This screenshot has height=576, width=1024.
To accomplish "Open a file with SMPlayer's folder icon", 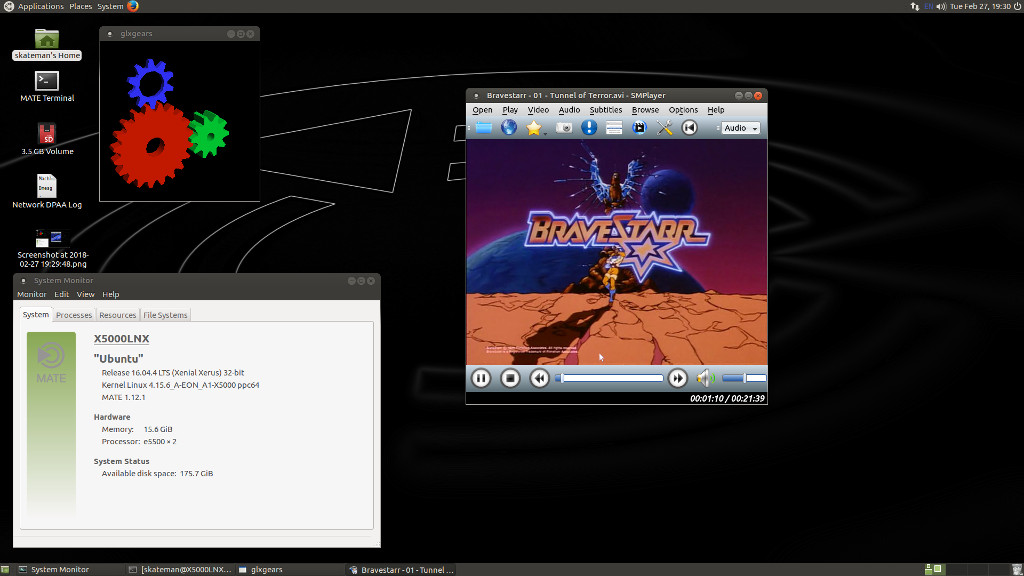I will point(484,127).
